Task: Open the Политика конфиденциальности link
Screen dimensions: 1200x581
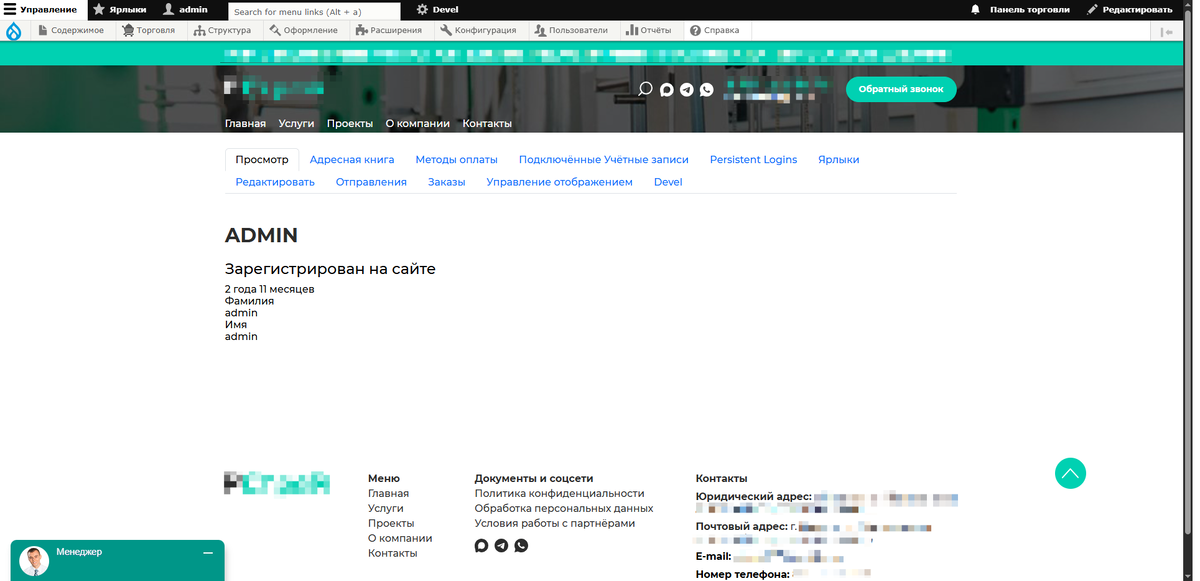Action: pyautogui.click(x=558, y=493)
